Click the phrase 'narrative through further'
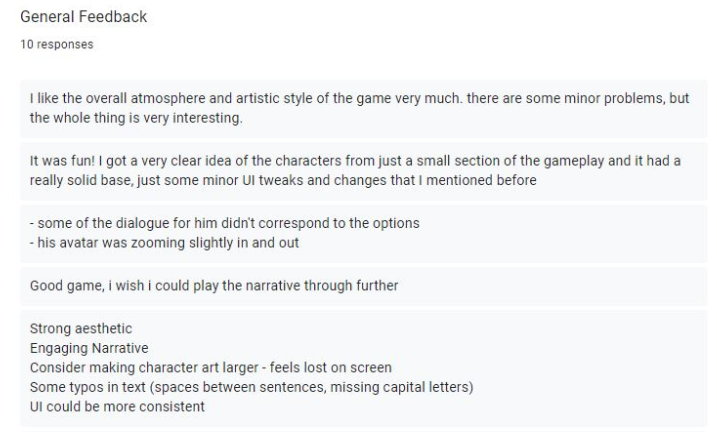 click(x=322, y=286)
